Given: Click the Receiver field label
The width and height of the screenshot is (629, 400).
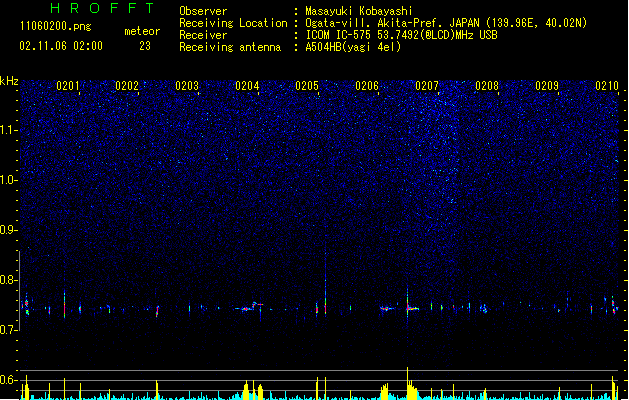Looking at the screenshot, I should [203, 35].
